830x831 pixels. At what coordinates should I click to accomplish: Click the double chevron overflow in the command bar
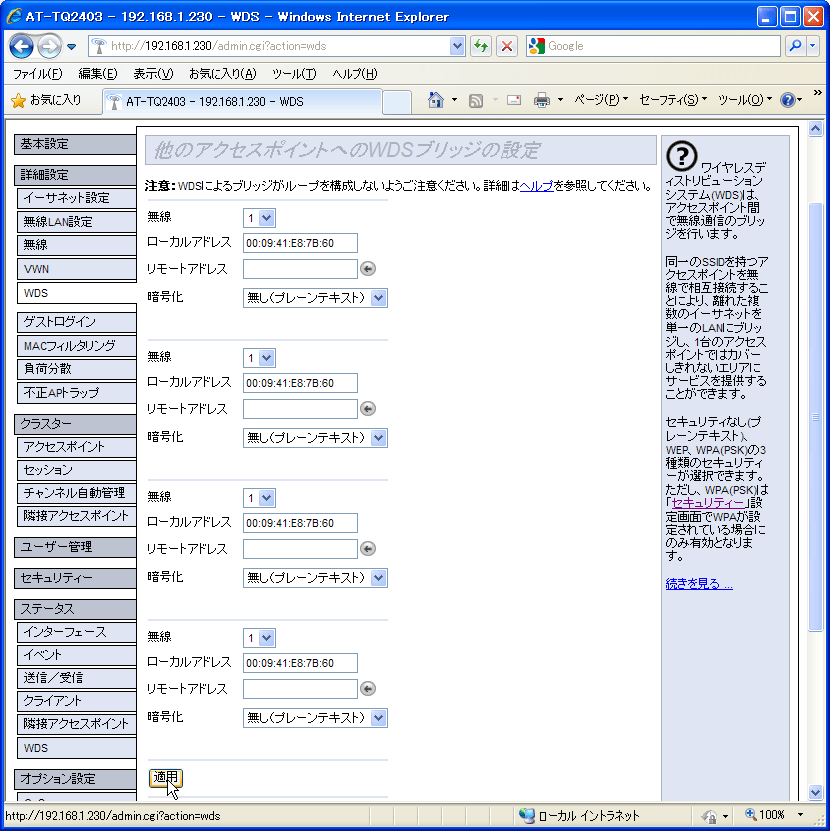pyautogui.click(x=817, y=92)
